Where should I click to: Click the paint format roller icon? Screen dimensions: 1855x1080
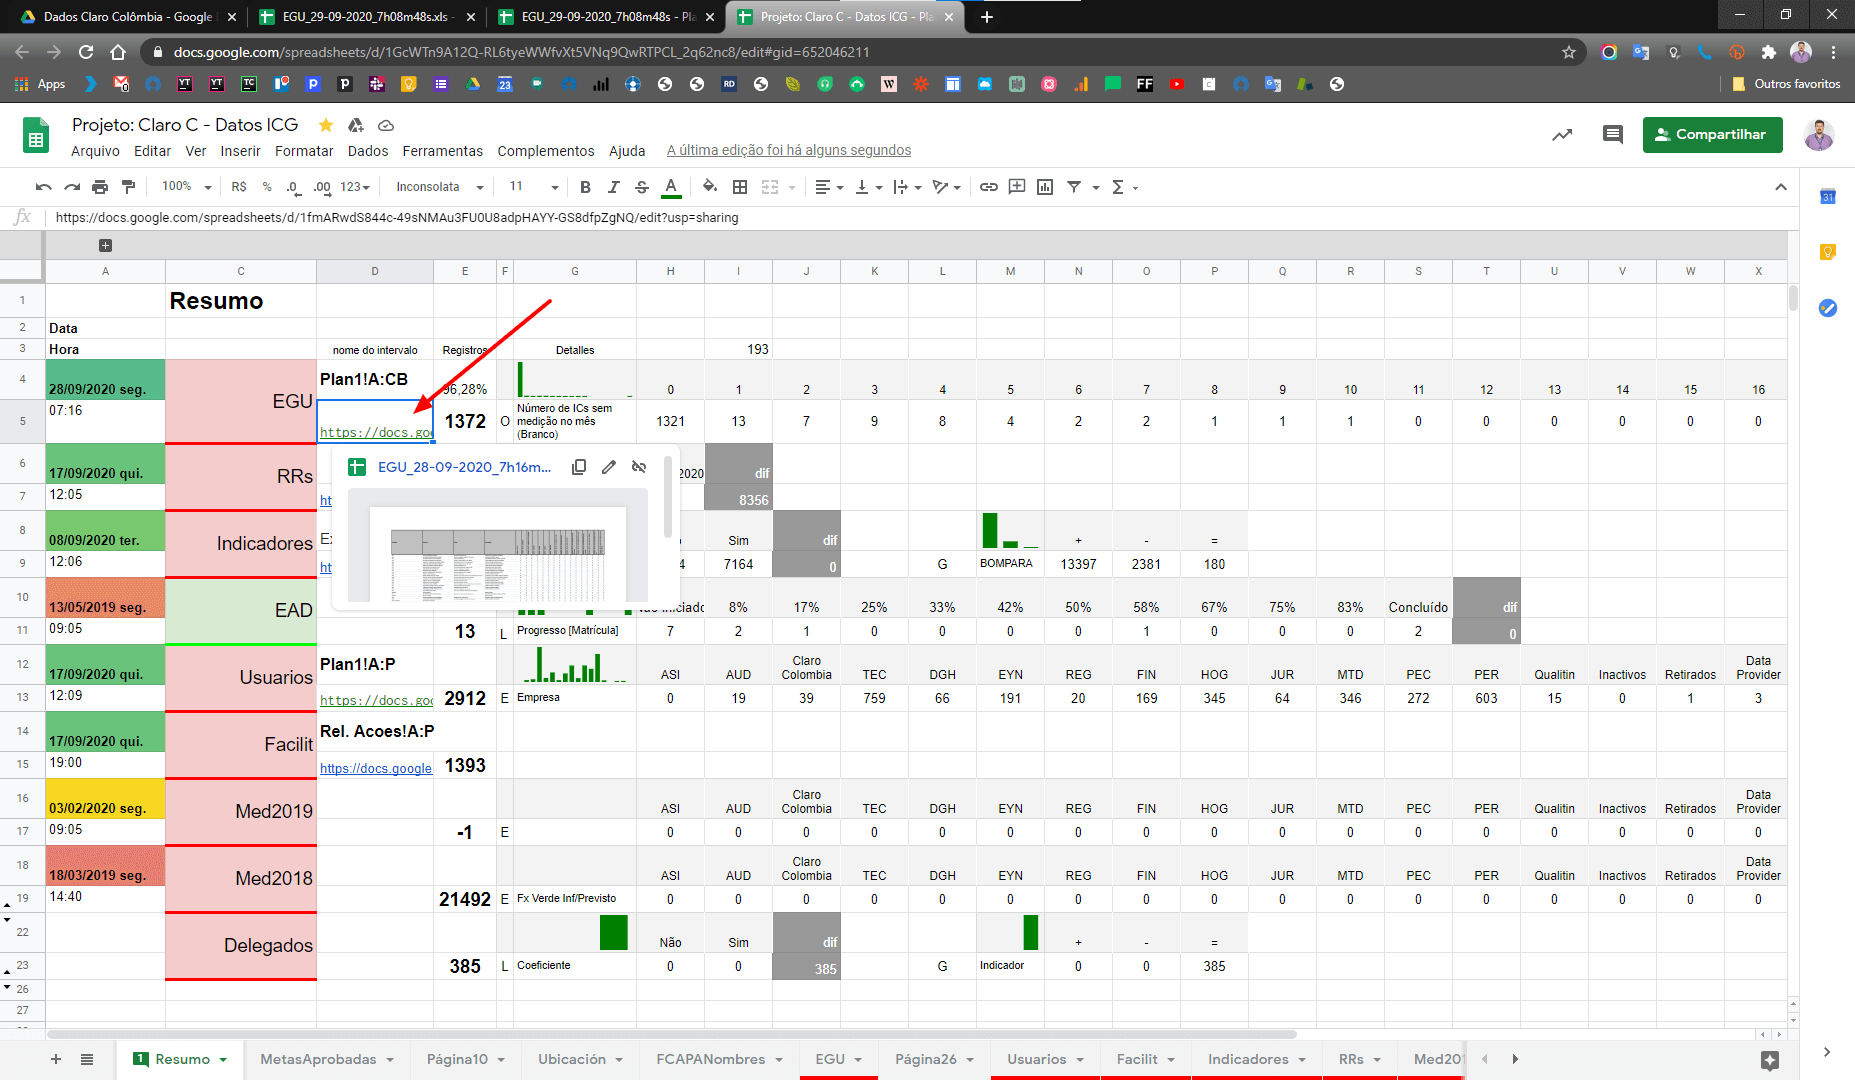pos(128,187)
